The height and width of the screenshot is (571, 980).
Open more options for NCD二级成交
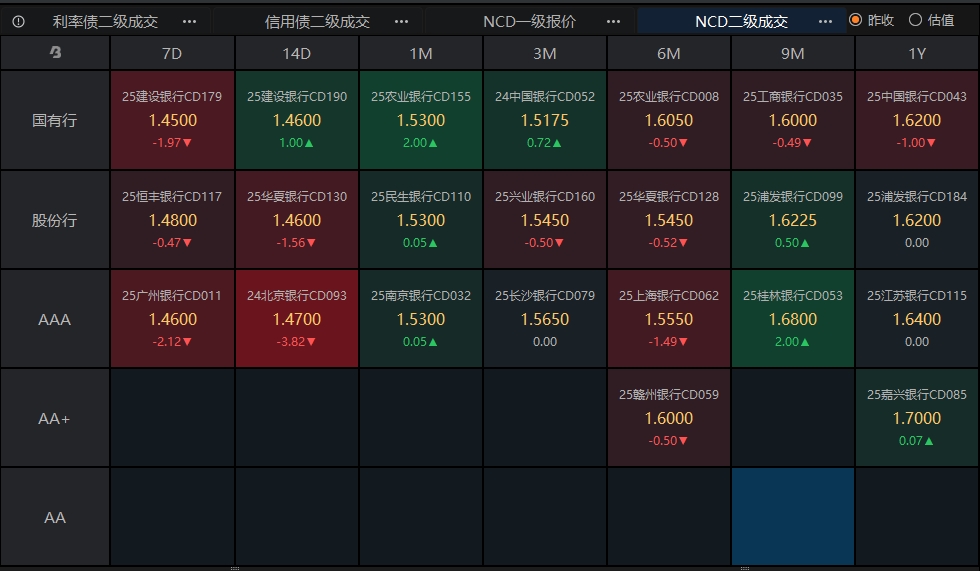(x=825, y=21)
